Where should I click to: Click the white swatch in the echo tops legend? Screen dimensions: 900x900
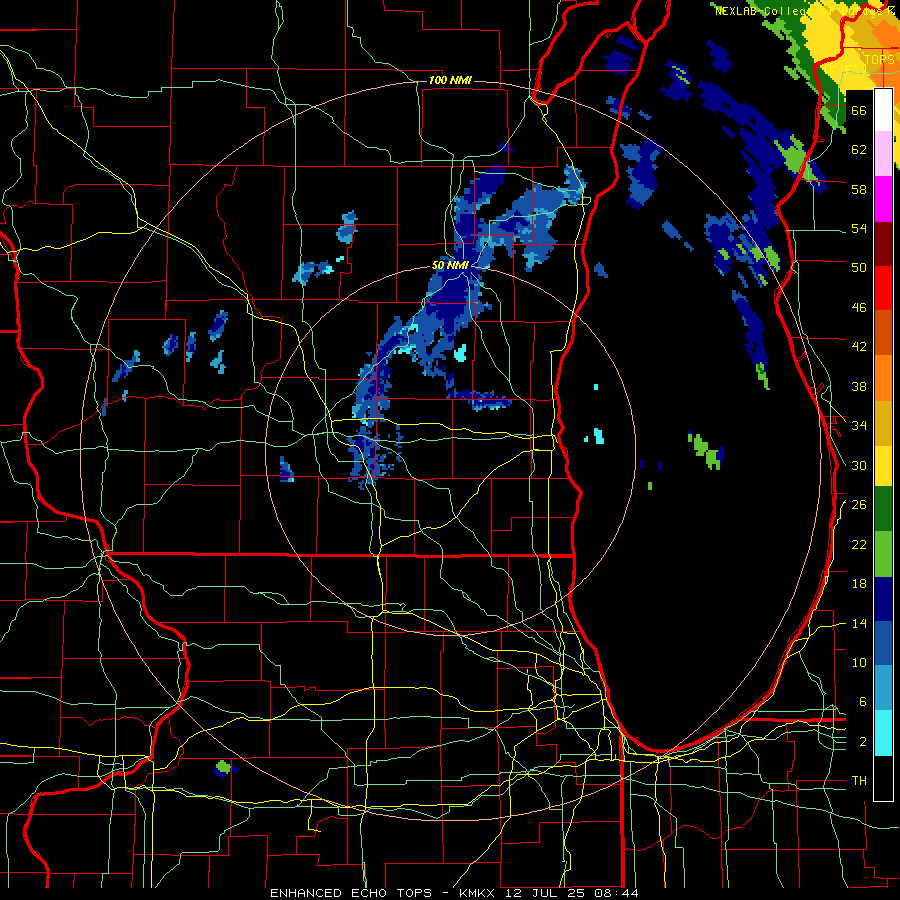883,110
